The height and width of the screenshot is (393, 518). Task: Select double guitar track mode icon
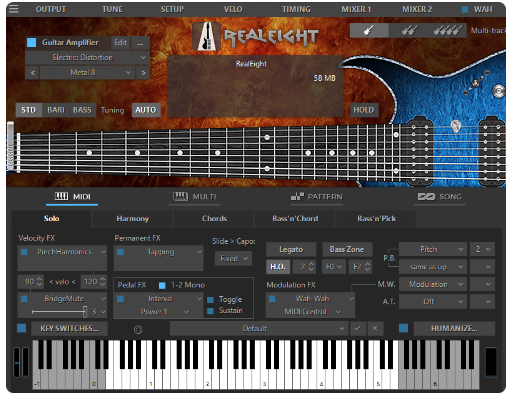tap(409, 31)
